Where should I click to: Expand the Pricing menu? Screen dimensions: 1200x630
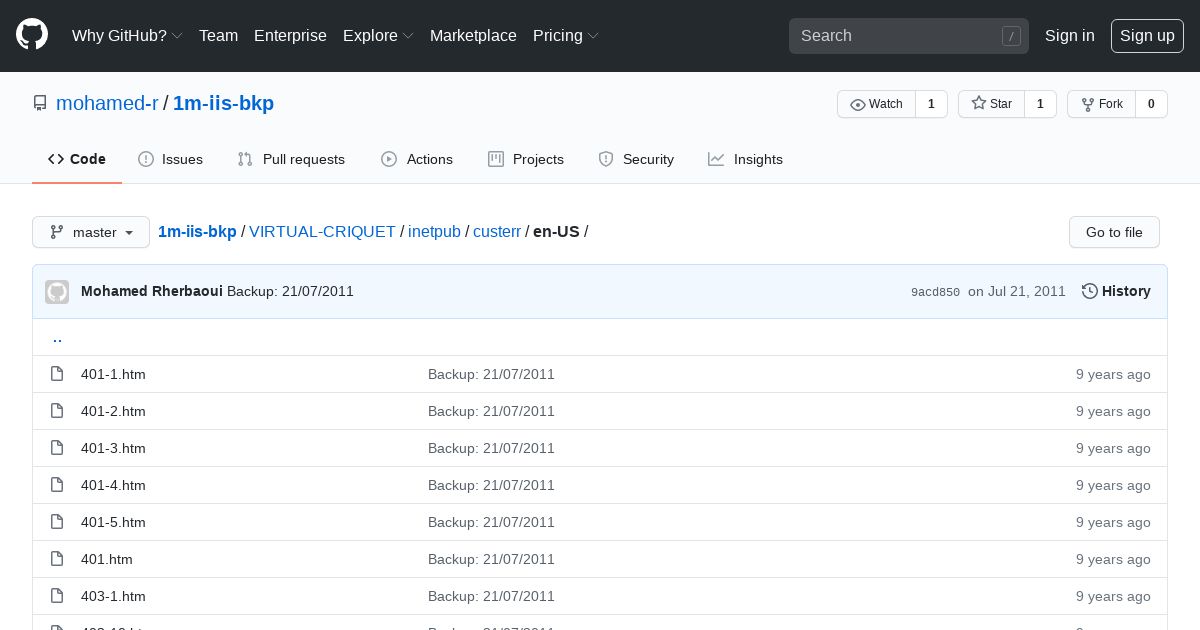566,35
